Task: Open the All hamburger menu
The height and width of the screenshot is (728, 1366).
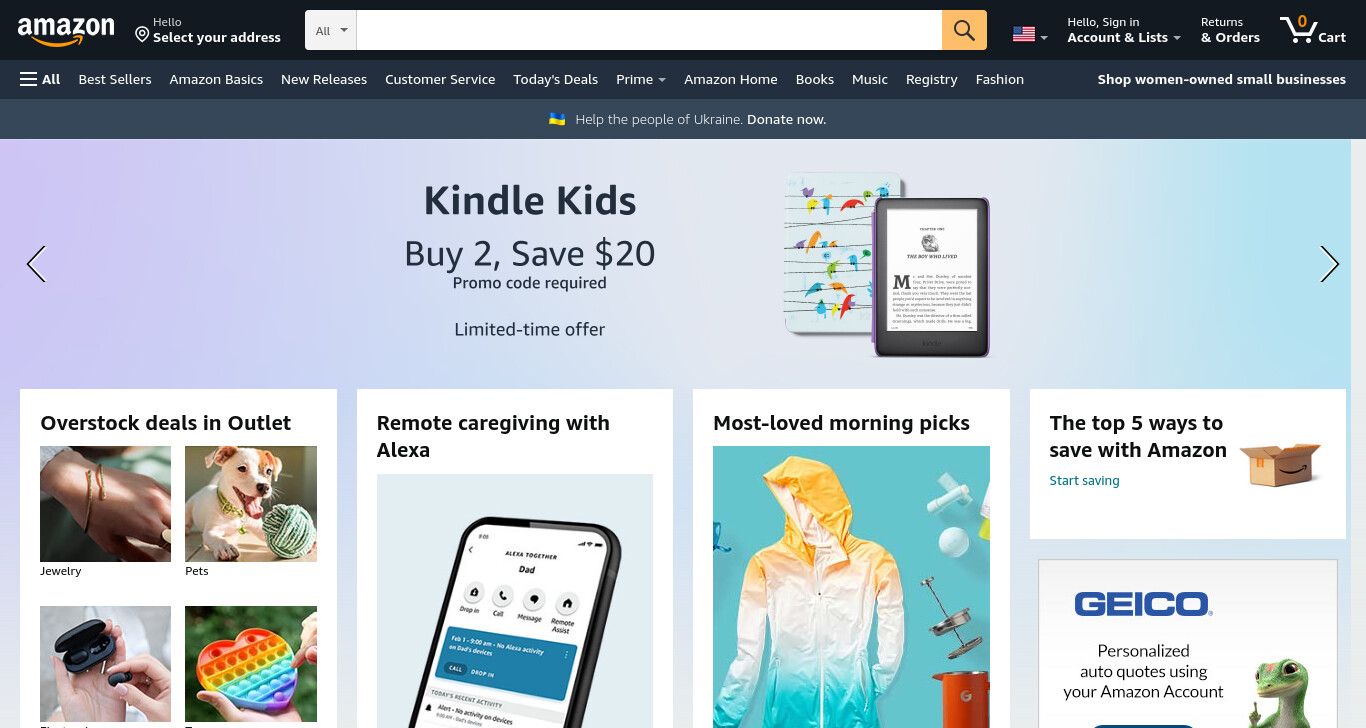Action: click(40, 79)
